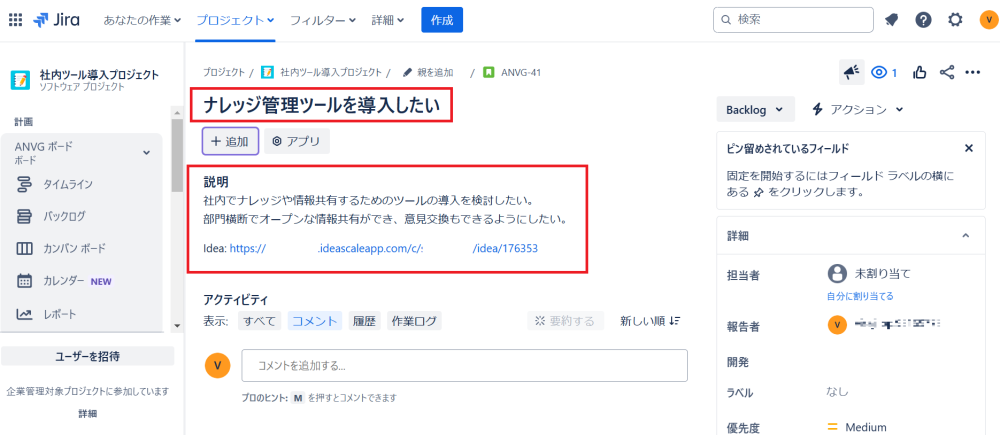Click the feedback megaphone icon

click(850, 72)
